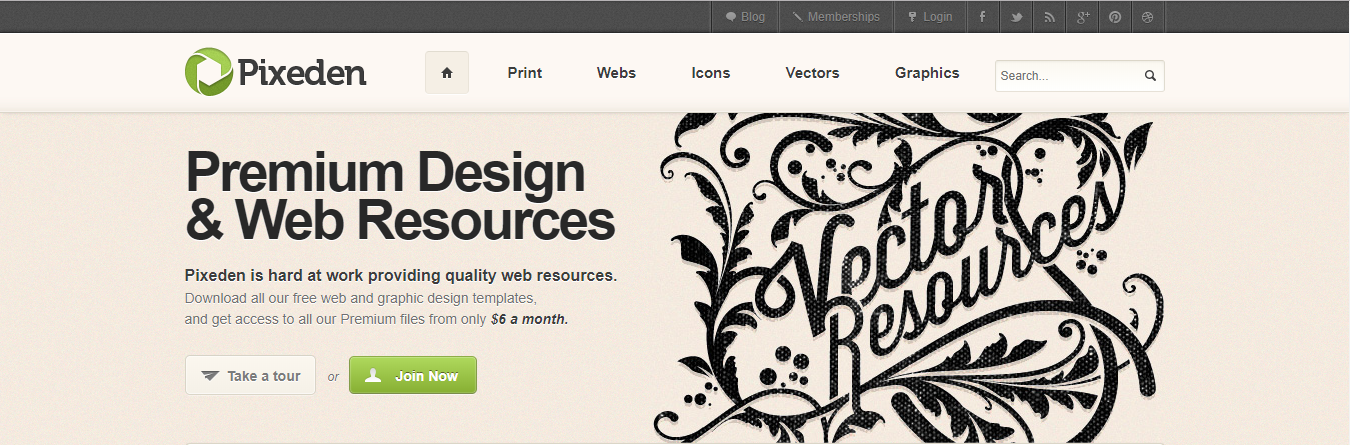Open the Dribbble icon
This screenshot has height=445, width=1350.
[x=1148, y=17]
